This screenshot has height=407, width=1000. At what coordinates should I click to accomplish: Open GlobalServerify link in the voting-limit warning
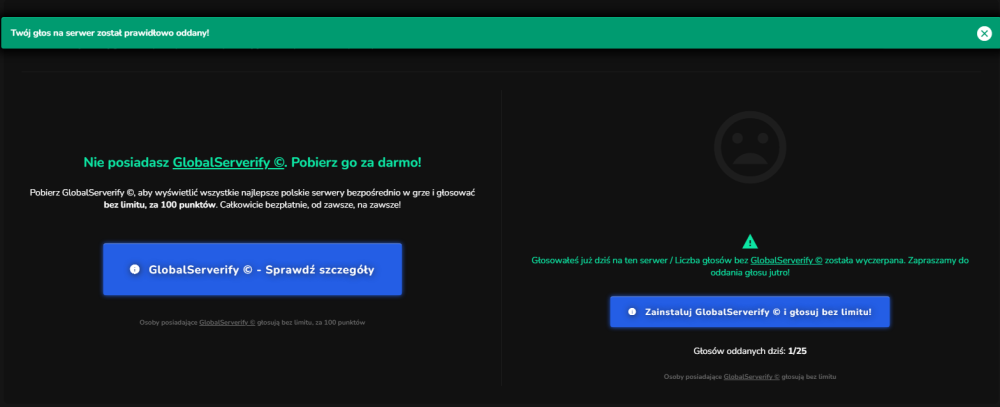click(786, 260)
